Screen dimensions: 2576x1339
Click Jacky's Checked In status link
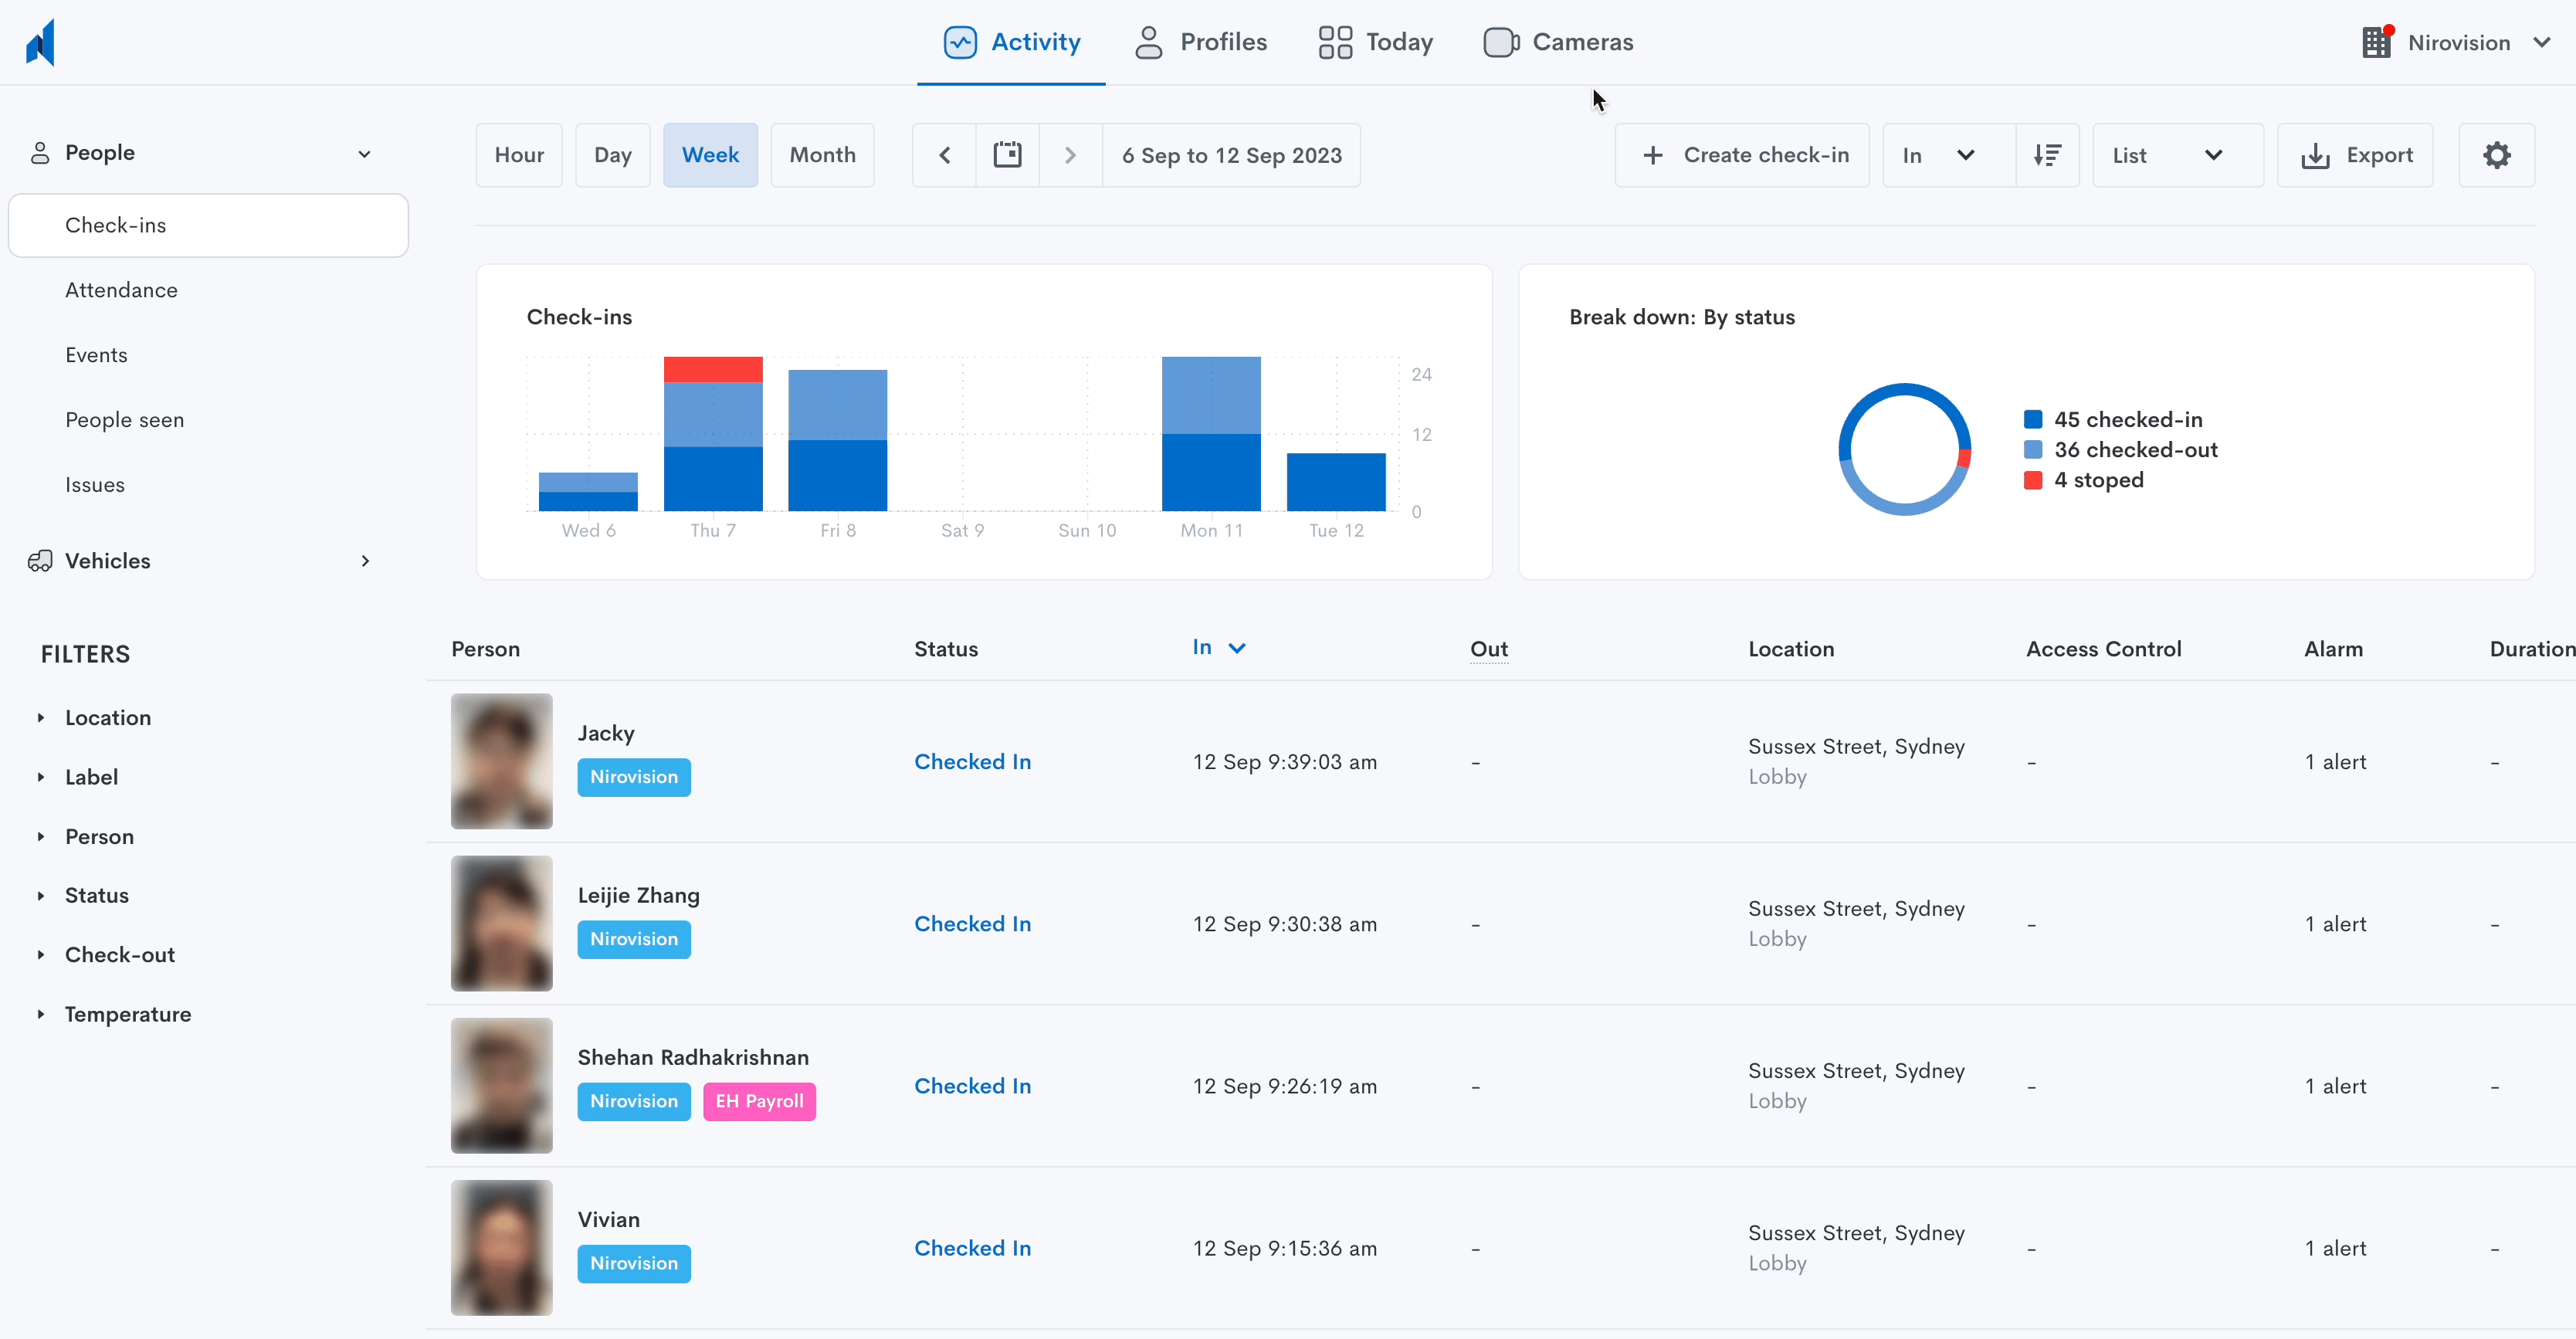tap(972, 762)
